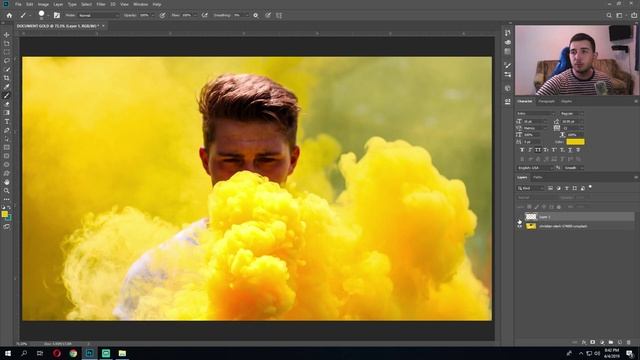Open the Window menu
Screen dimensions: 640x360
click(x=141, y=4)
